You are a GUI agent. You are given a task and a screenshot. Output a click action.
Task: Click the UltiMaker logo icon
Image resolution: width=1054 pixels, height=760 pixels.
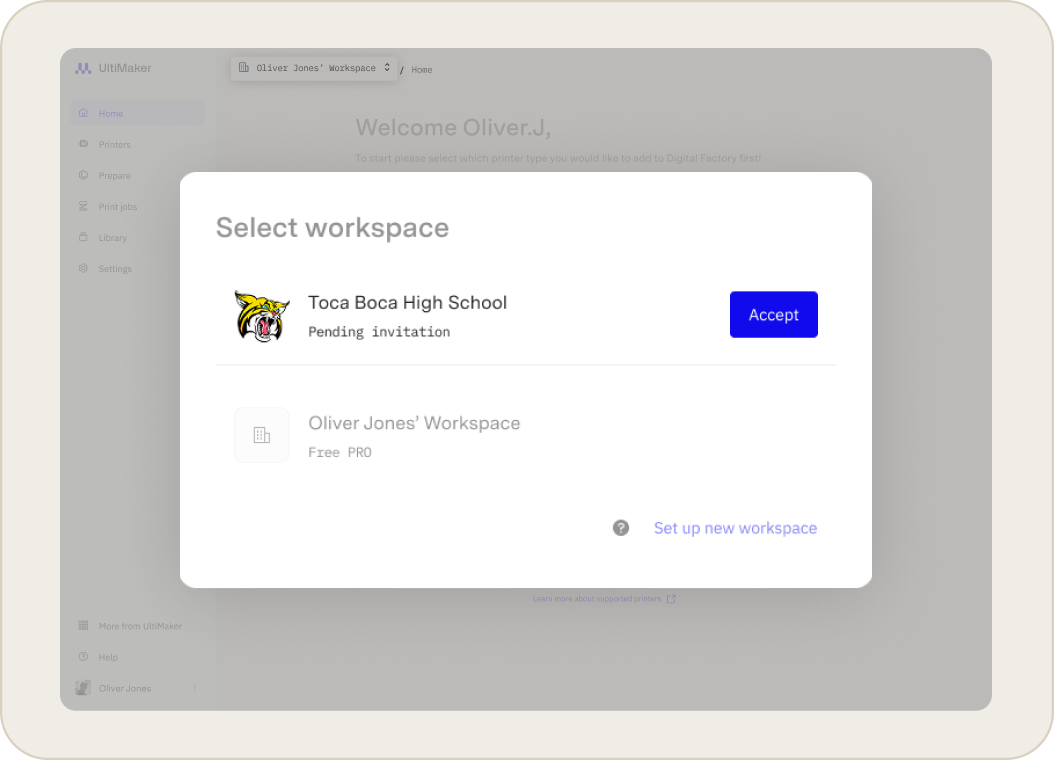click(x=83, y=69)
